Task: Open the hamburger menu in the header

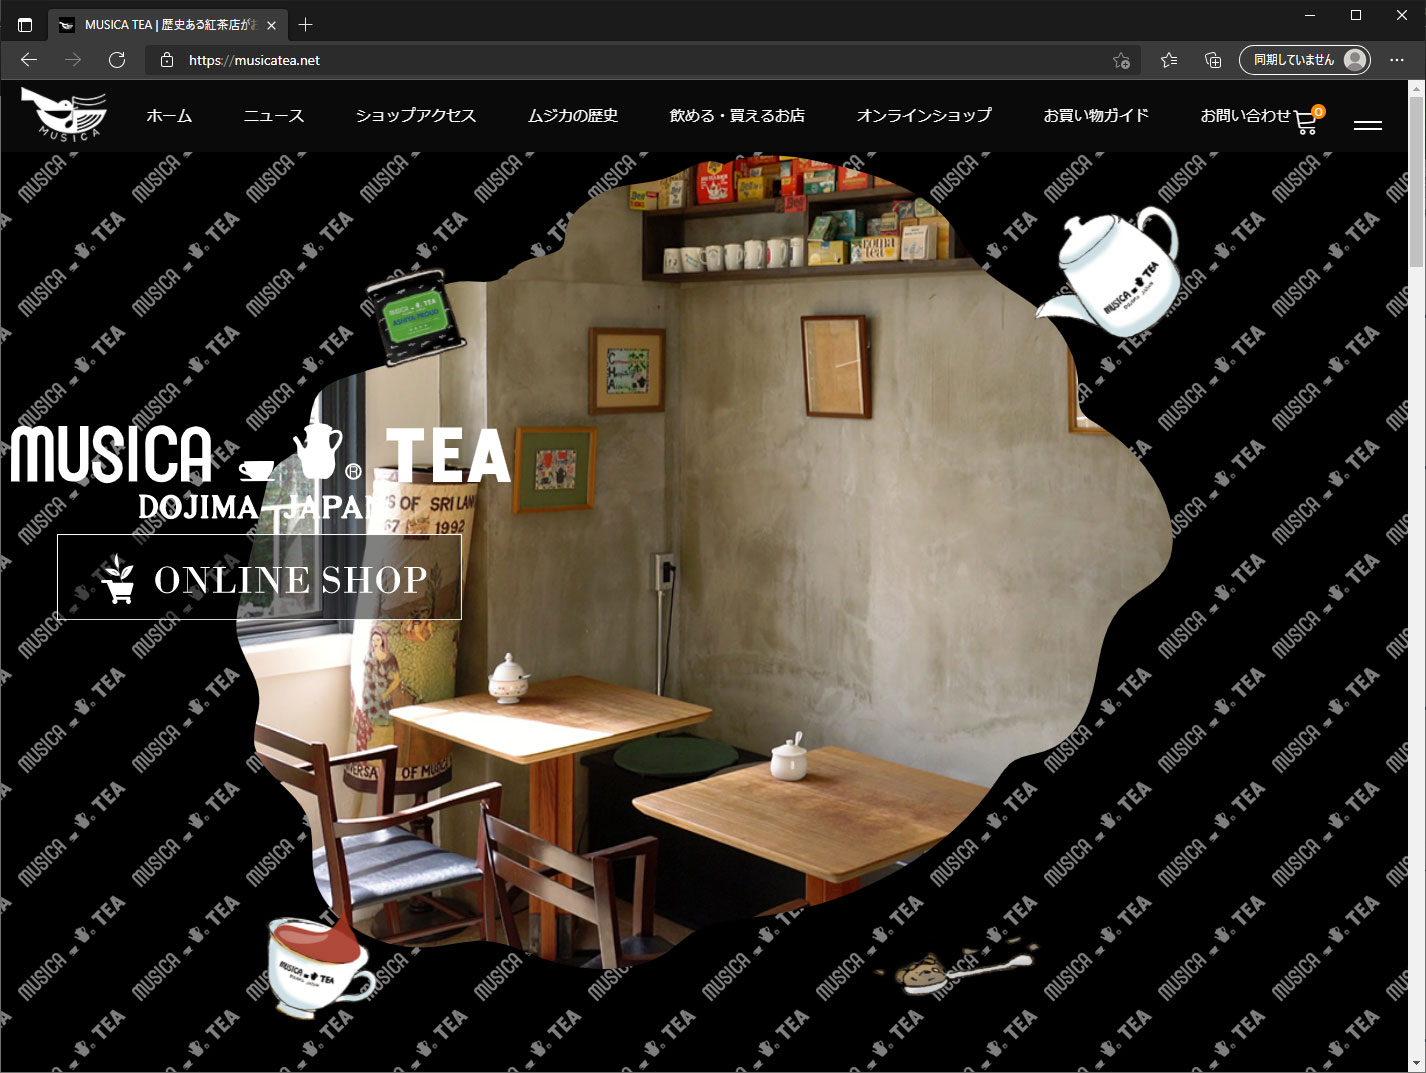Action: point(1367,125)
